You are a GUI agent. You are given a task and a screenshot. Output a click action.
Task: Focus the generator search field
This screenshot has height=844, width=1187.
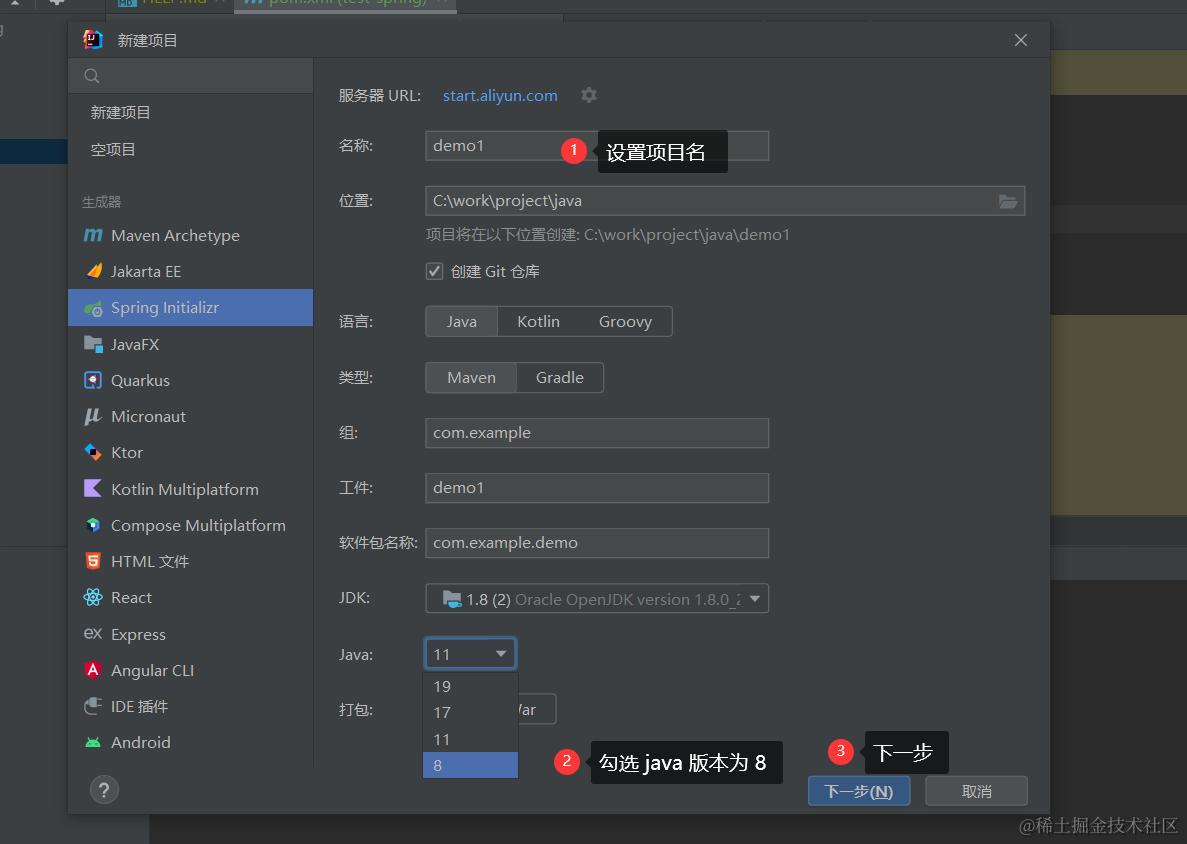(x=190, y=76)
